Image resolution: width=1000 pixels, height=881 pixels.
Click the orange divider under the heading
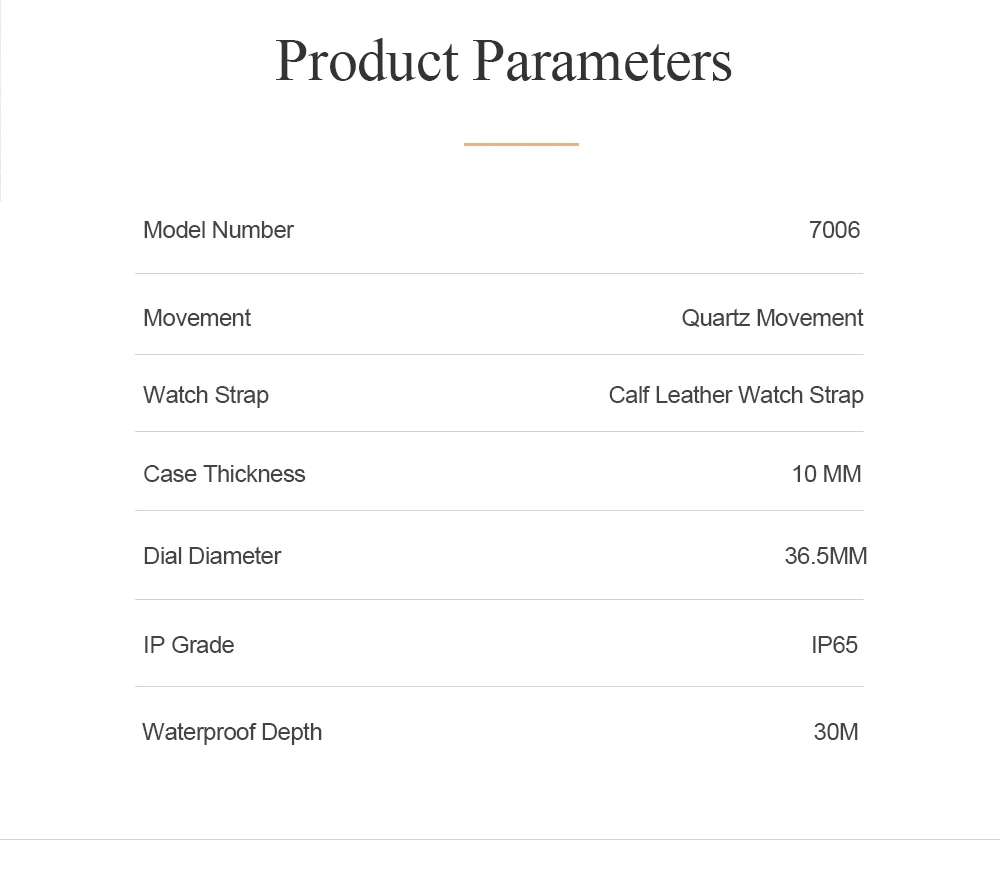tap(521, 144)
